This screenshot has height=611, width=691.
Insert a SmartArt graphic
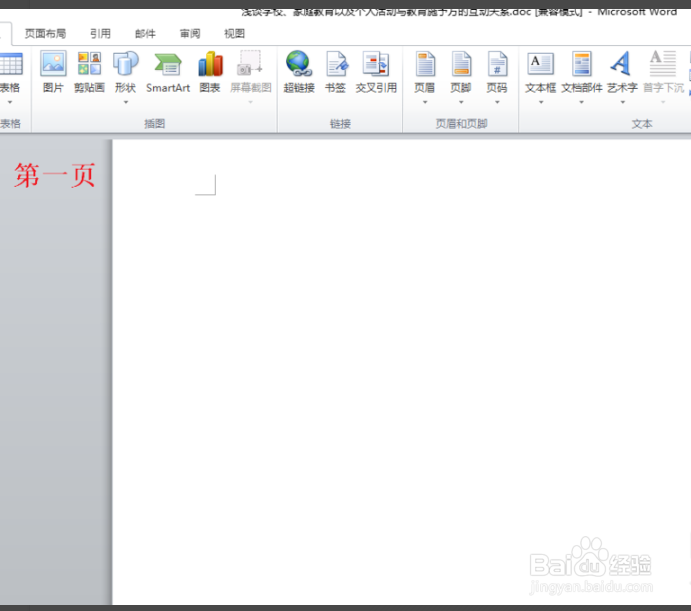click(x=168, y=65)
